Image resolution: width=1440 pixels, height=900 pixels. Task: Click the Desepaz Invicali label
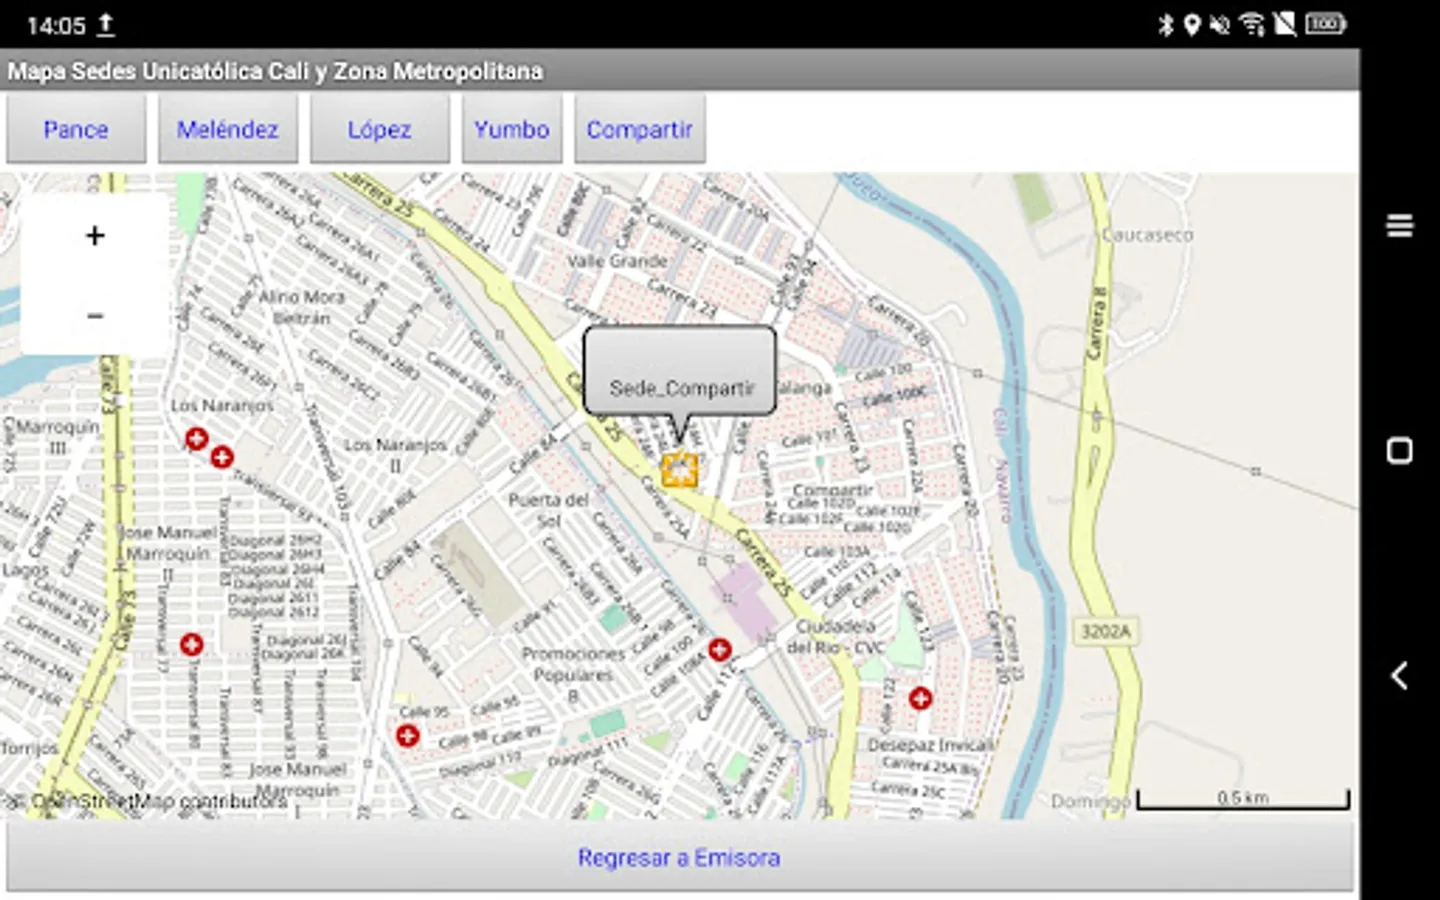(x=930, y=745)
